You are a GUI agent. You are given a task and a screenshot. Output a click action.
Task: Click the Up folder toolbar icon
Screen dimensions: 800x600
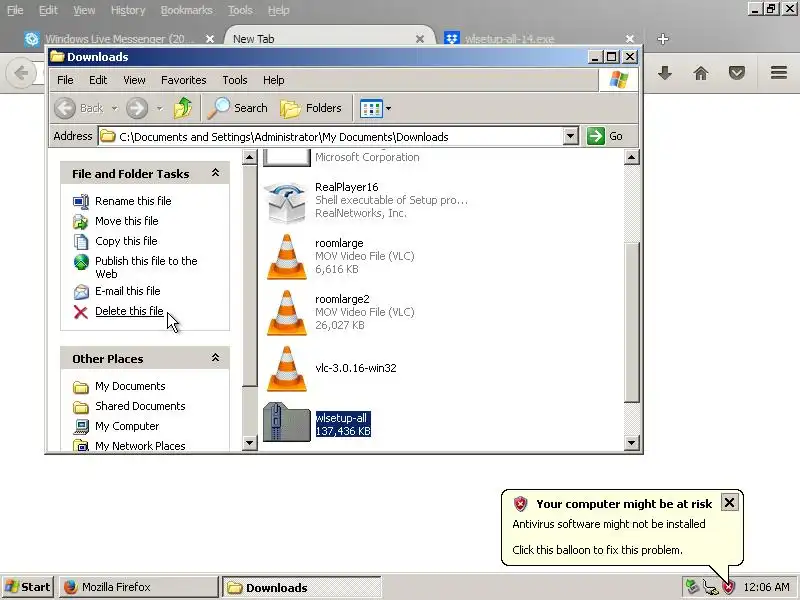pos(183,108)
